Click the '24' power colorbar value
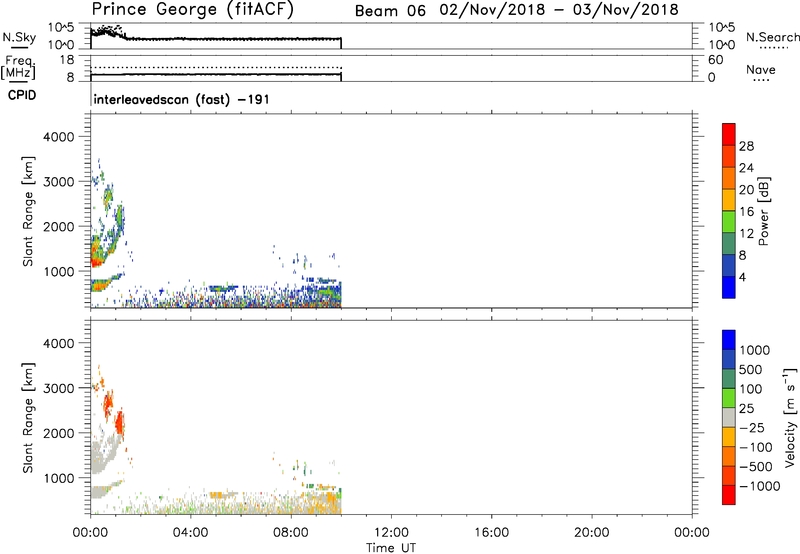Image resolution: width=800 pixels, height=554 pixels. click(x=746, y=168)
